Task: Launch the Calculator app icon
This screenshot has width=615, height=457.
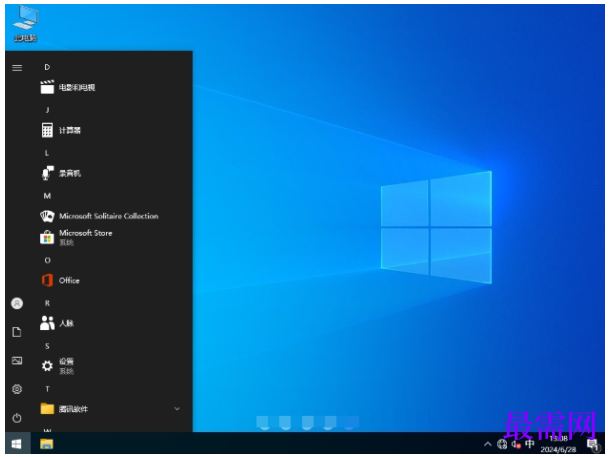Action: (x=47, y=130)
